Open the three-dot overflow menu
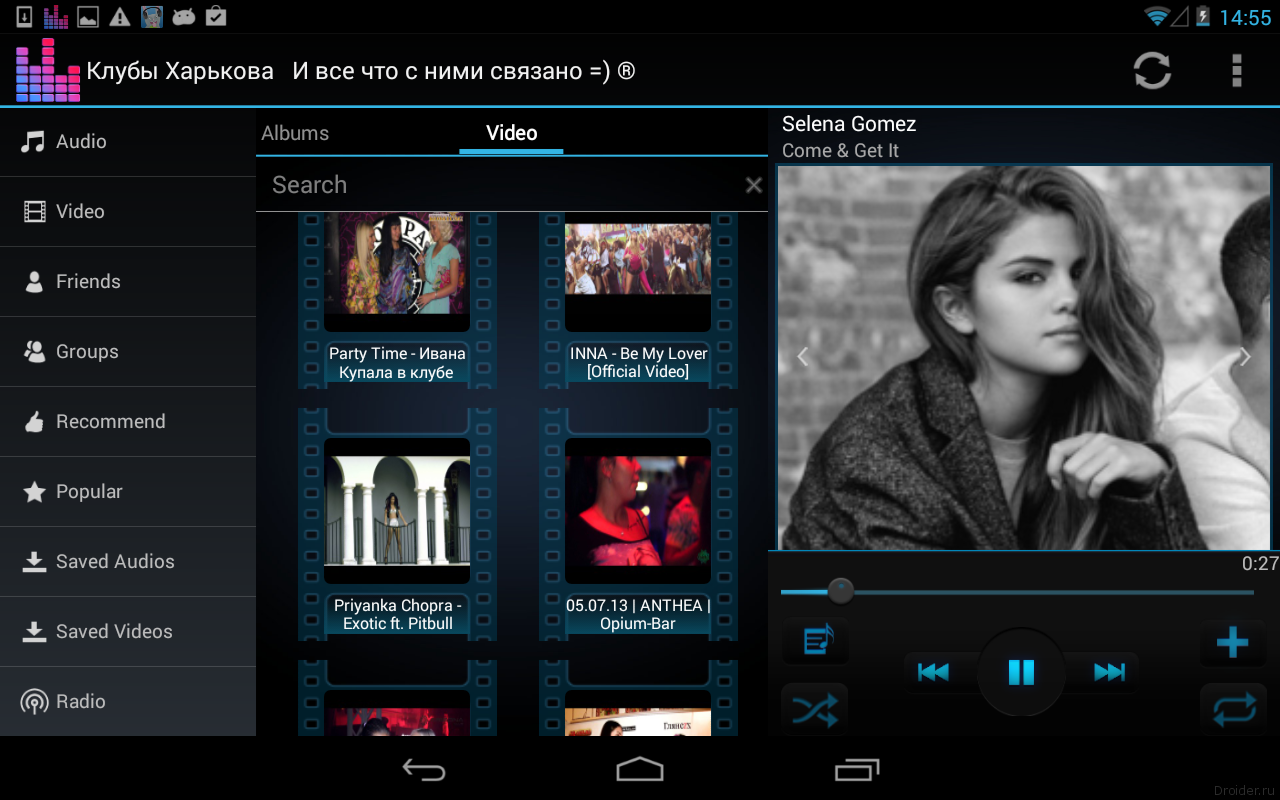Viewport: 1280px width, 800px height. pyautogui.click(x=1237, y=71)
